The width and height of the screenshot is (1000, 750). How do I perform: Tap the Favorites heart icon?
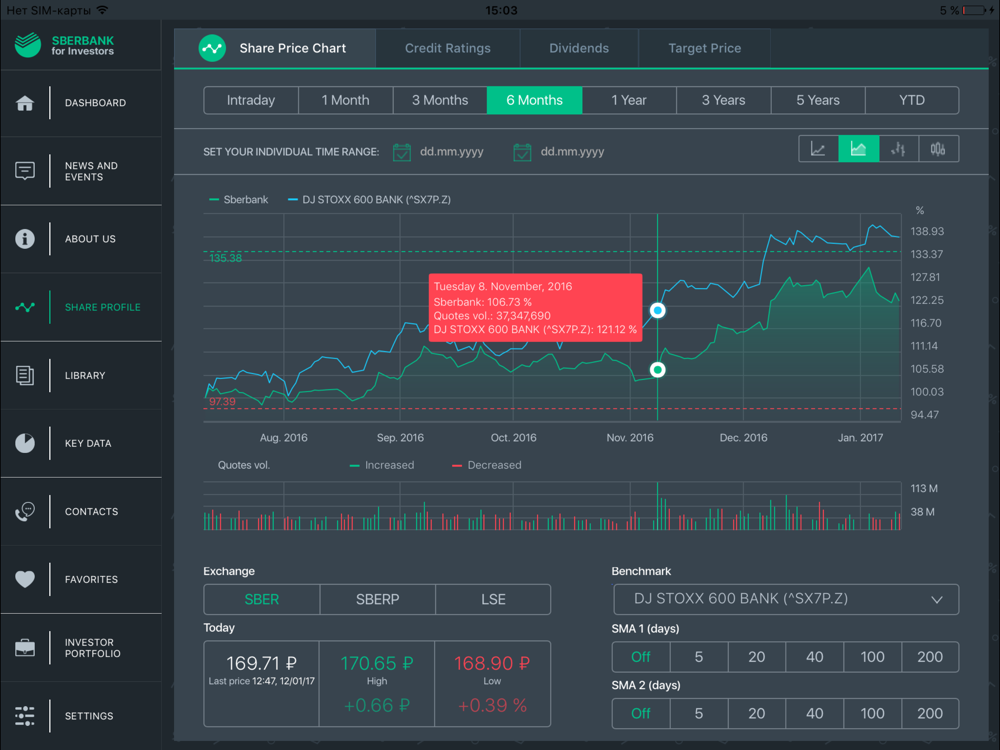(25, 579)
